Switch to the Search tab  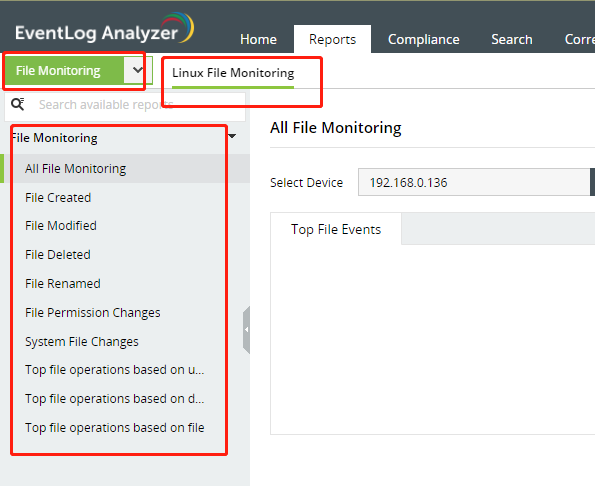(x=512, y=39)
